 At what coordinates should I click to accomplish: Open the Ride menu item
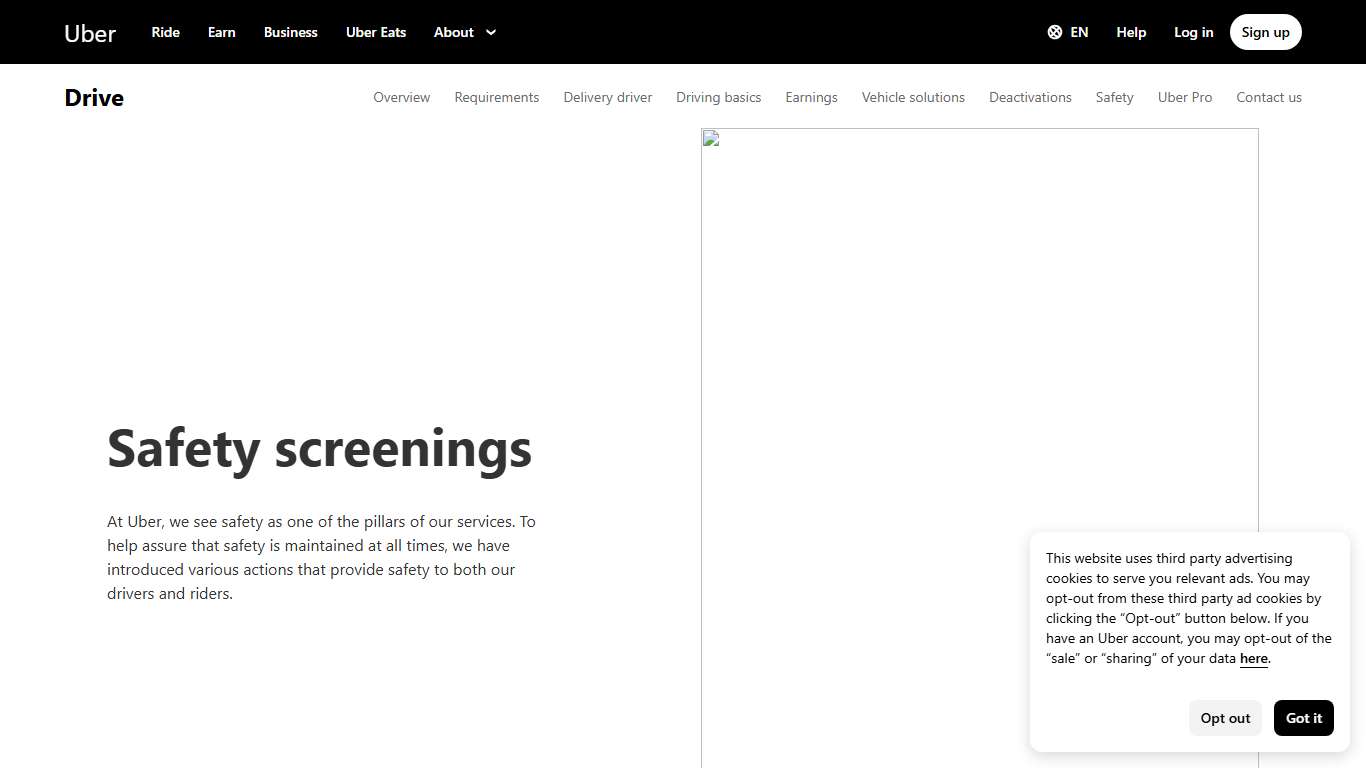coord(165,32)
